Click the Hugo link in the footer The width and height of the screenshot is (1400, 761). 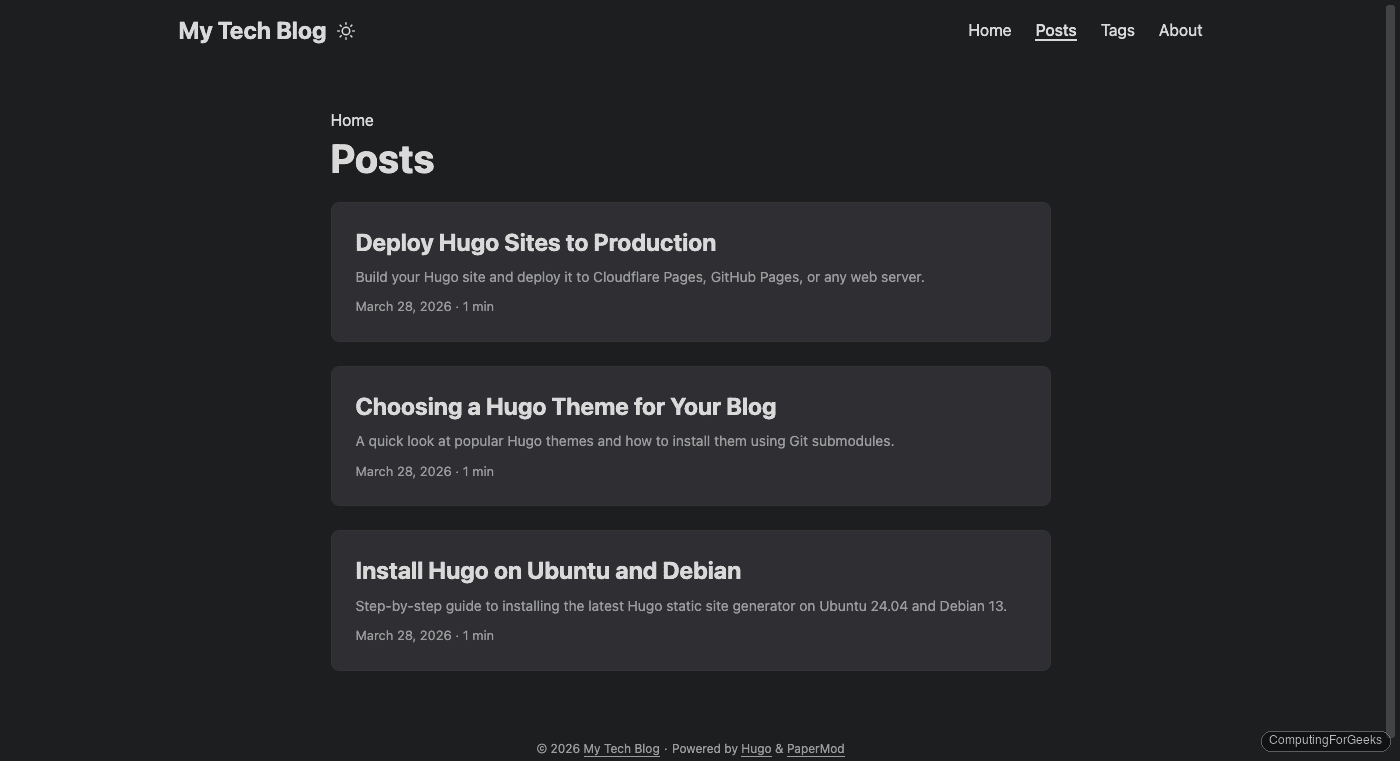point(756,748)
